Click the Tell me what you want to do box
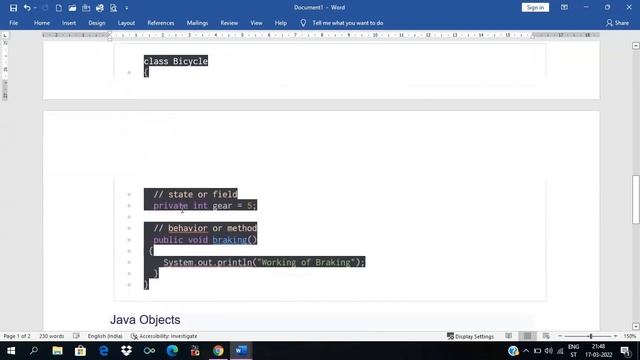This screenshot has height=360, width=640. [348, 23]
